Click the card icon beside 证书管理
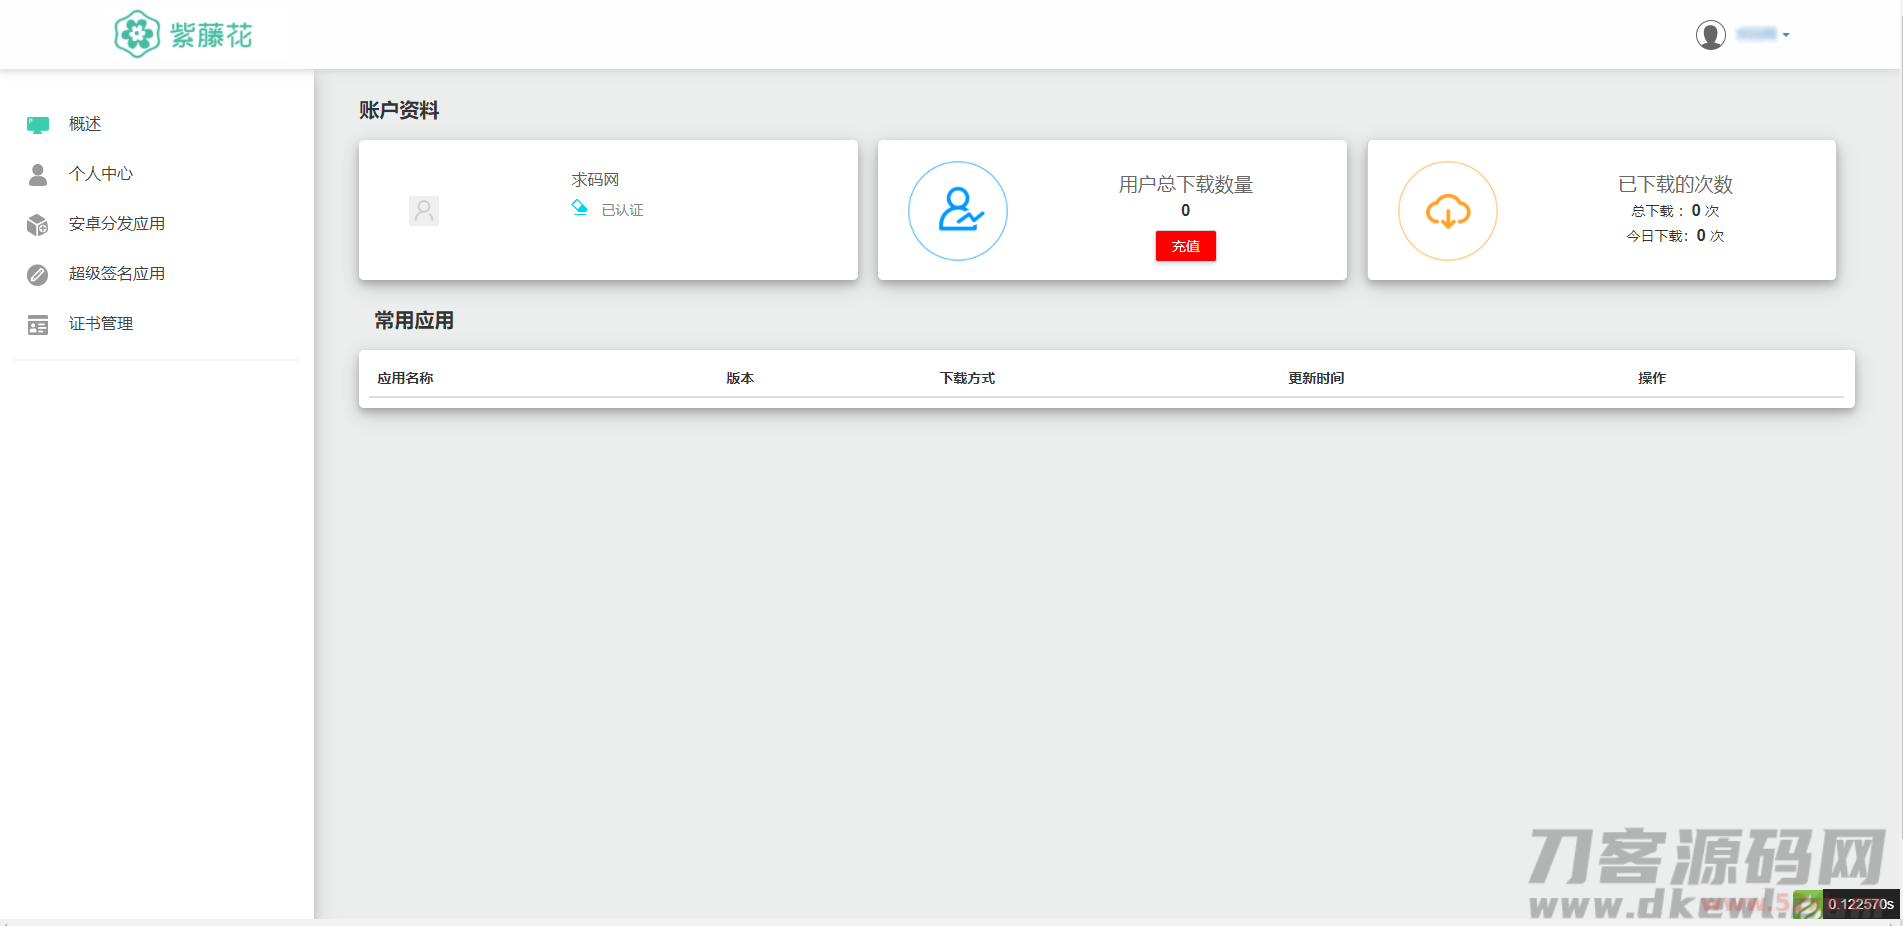Viewport: 1903px width, 926px height. 38,325
